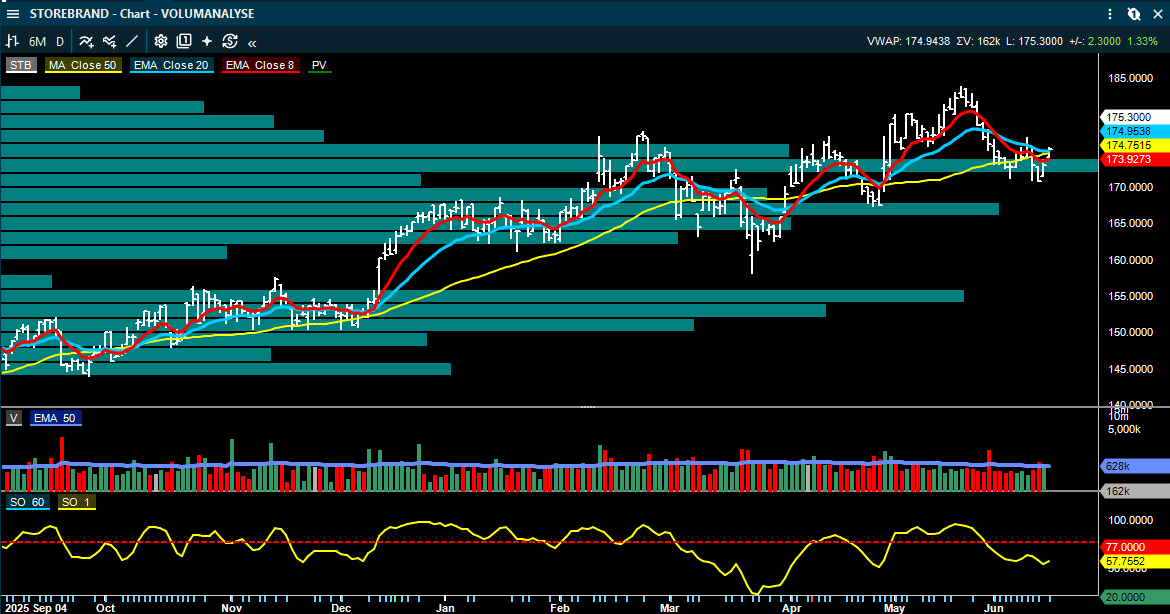The width and height of the screenshot is (1170, 614).
Task: Click the Jun date axis label
Action: [x=993, y=608]
